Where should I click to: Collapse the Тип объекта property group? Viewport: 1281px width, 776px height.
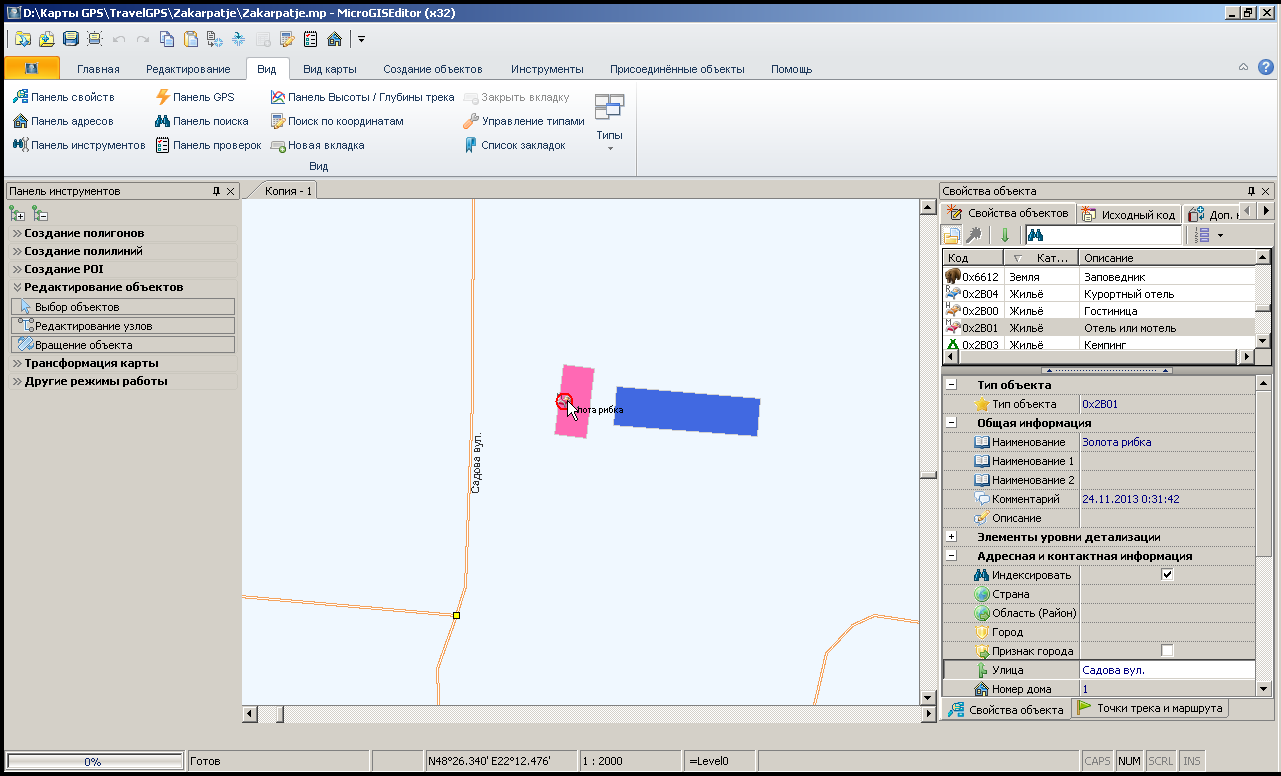pyautogui.click(x=952, y=385)
